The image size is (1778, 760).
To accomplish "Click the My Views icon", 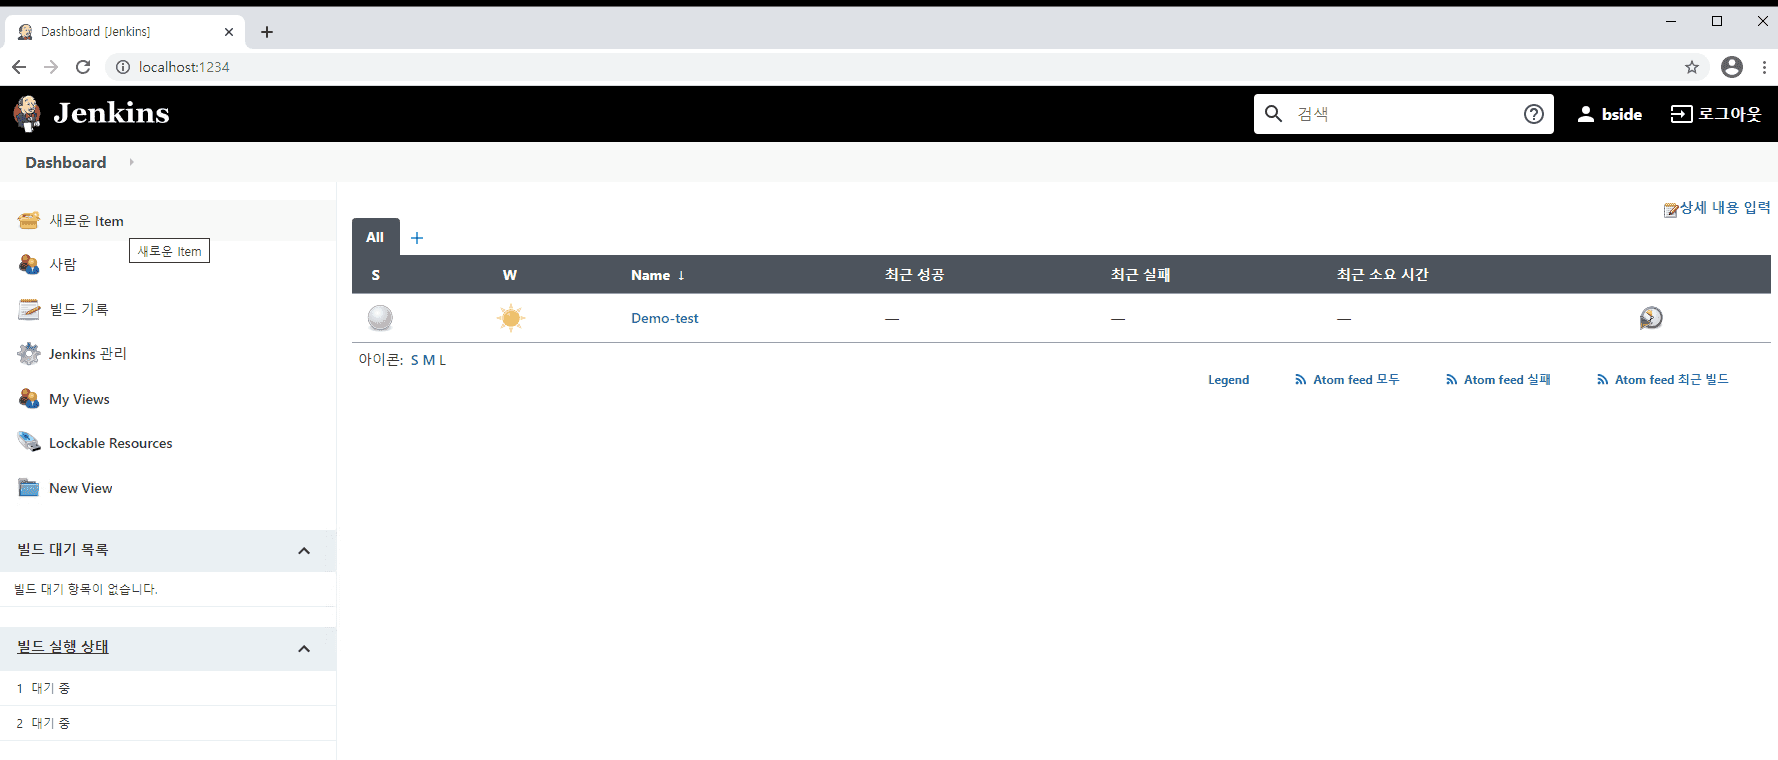I will [29, 399].
